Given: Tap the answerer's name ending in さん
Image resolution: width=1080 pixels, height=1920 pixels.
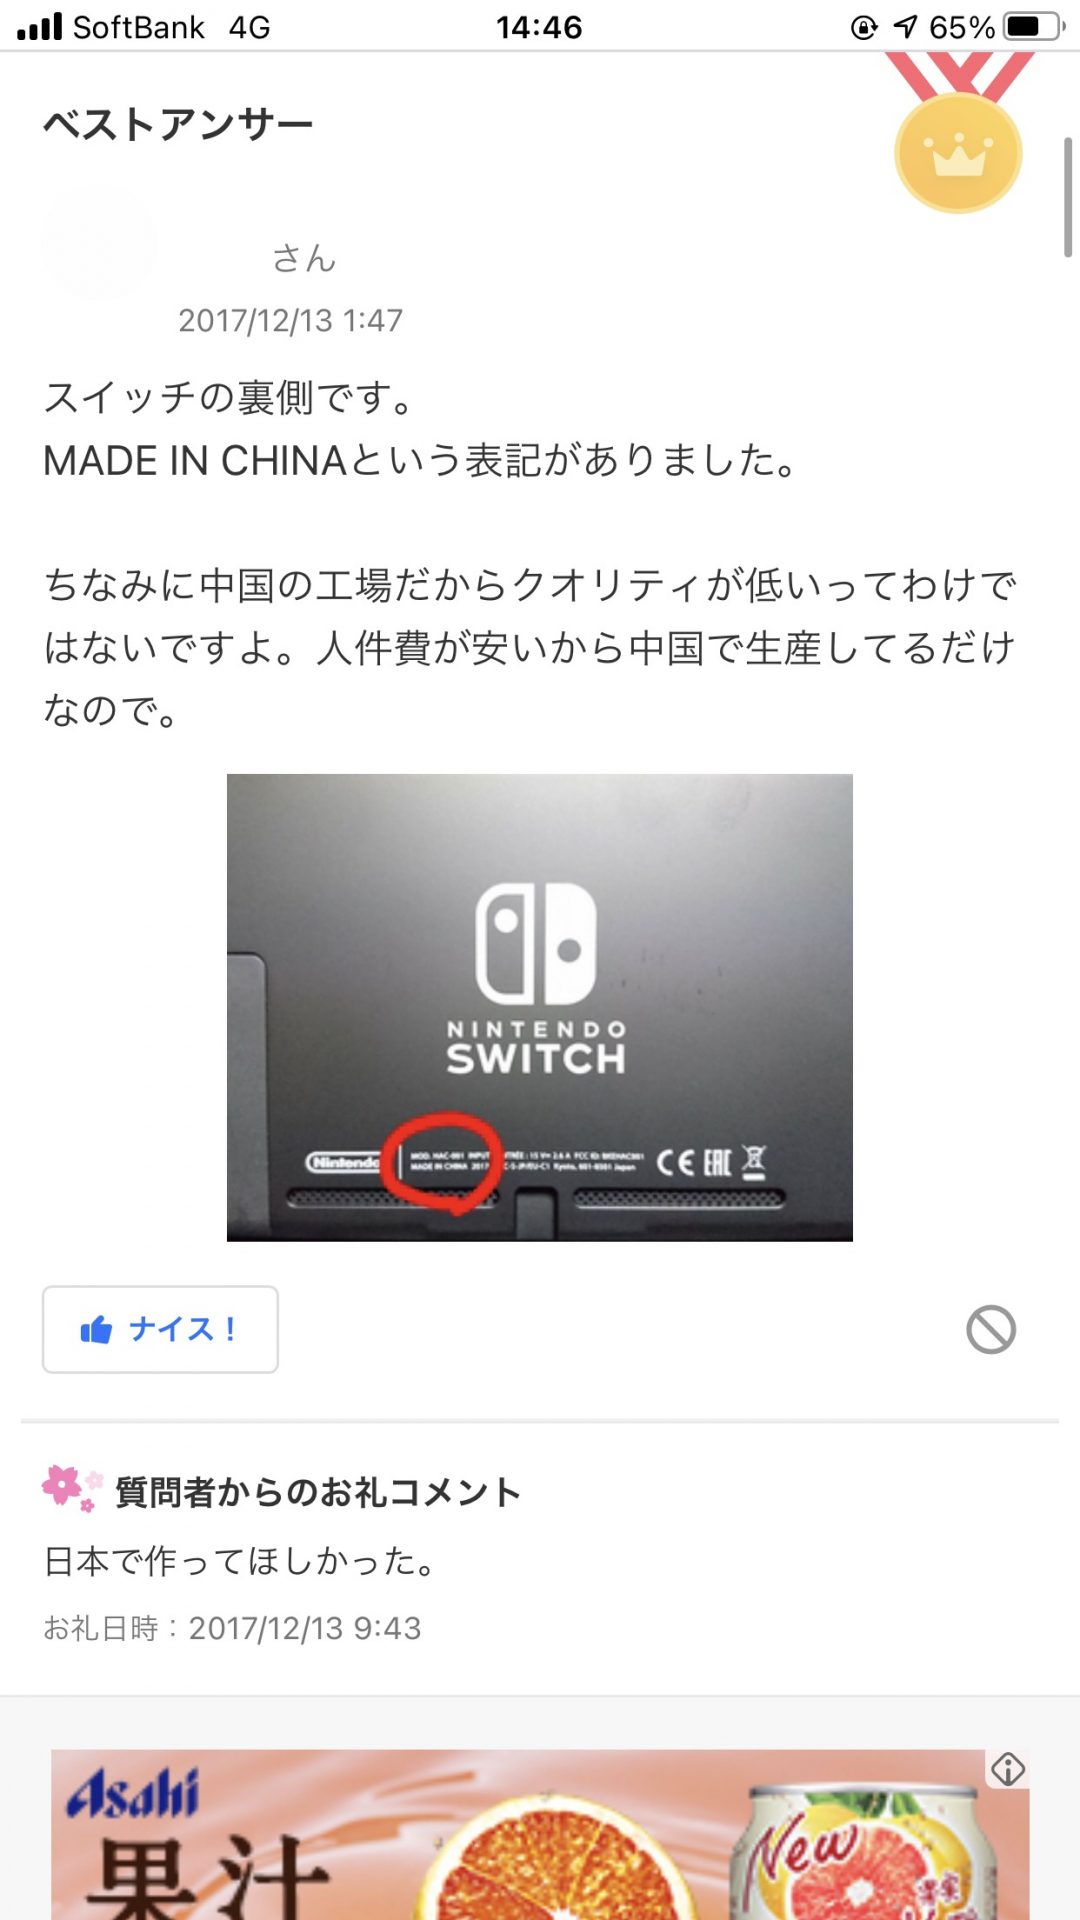Looking at the screenshot, I should [304, 258].
